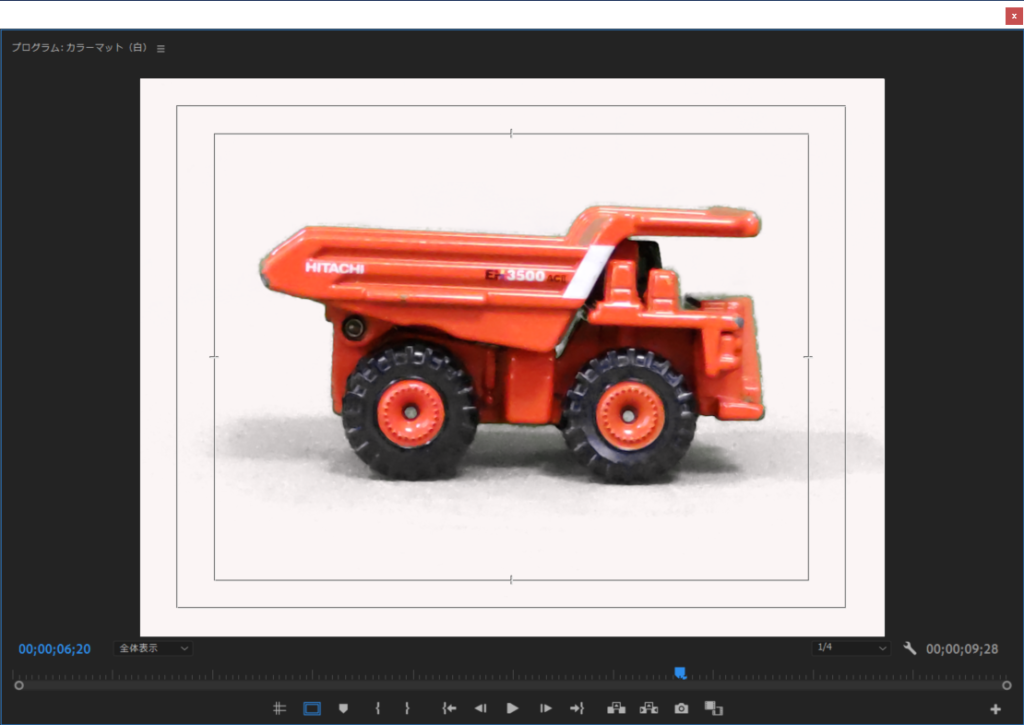Viewport: 1024px width, 725px height.
Task: Mark the In point
Action: 377,708
